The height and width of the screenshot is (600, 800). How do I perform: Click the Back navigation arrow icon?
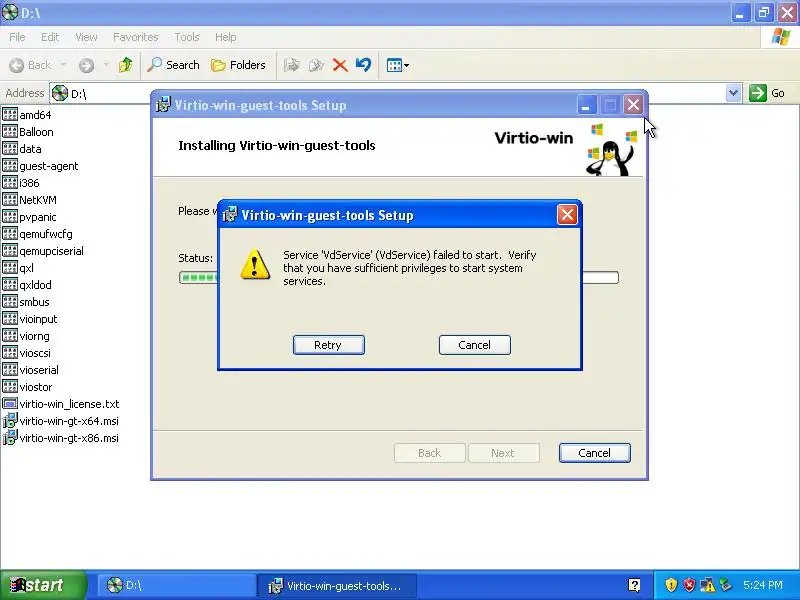(x=16, y=65)
